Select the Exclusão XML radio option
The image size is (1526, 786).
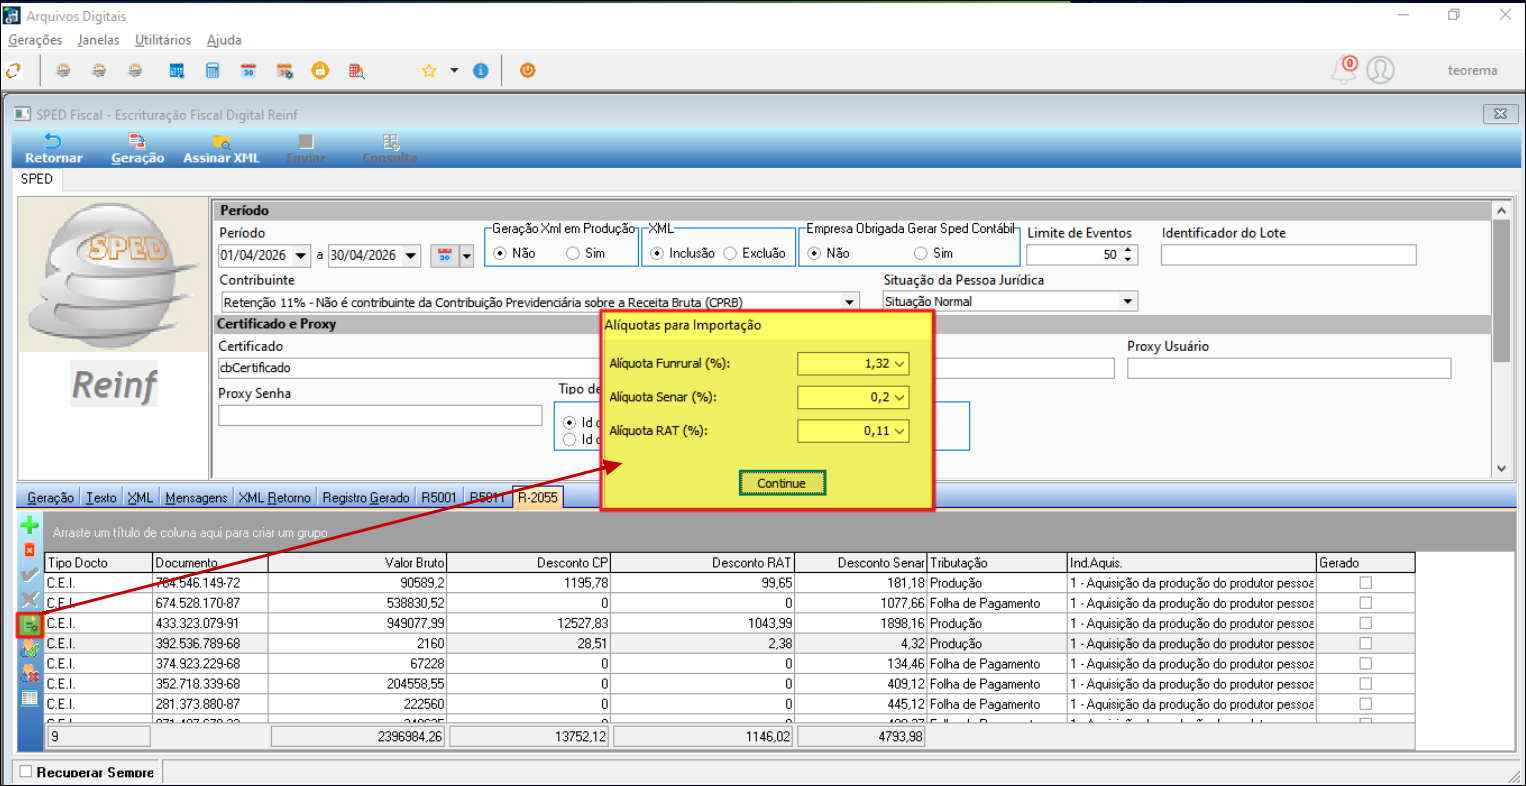[730, 254]
